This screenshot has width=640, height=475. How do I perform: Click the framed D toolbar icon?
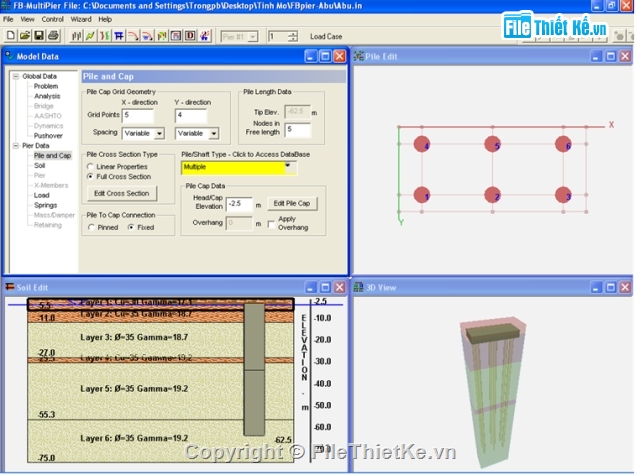[x=190, y=36]
